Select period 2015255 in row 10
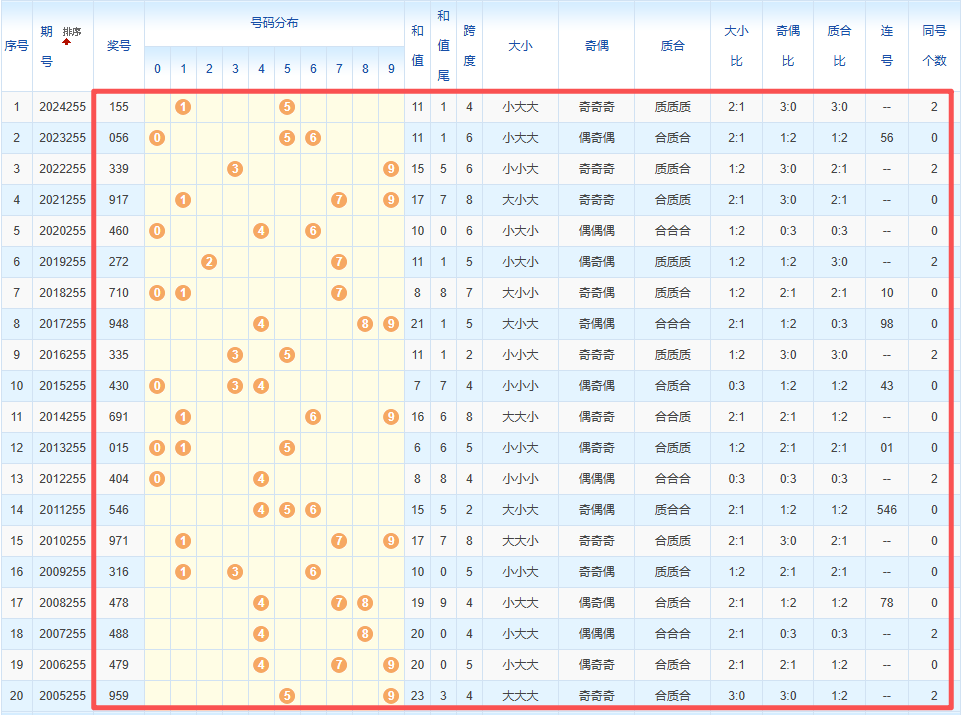The height and width of the screenshot is (715, 963). click(62, 386)
